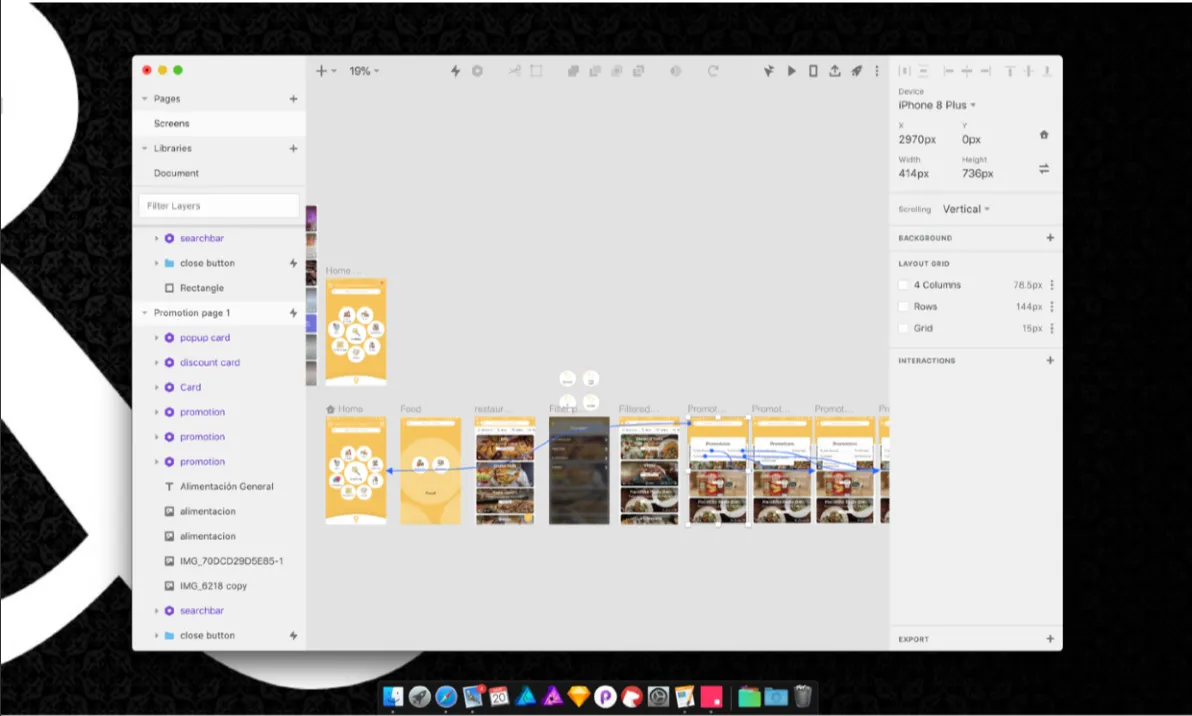
Task: Open Safari from the Dock
Action: tap(446, 696)
